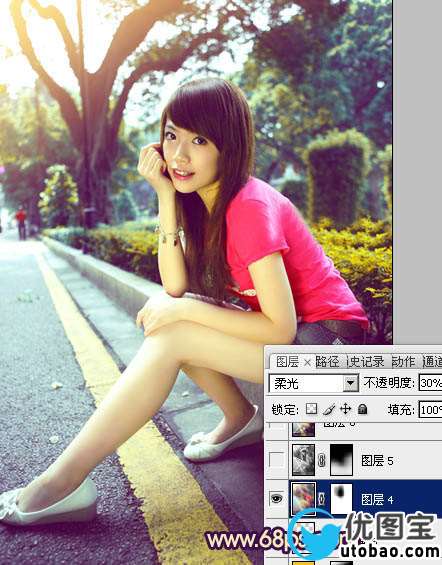Switch to the 路径 tab
The width and height of the screenshot is (442, 565).
point(327,362)
